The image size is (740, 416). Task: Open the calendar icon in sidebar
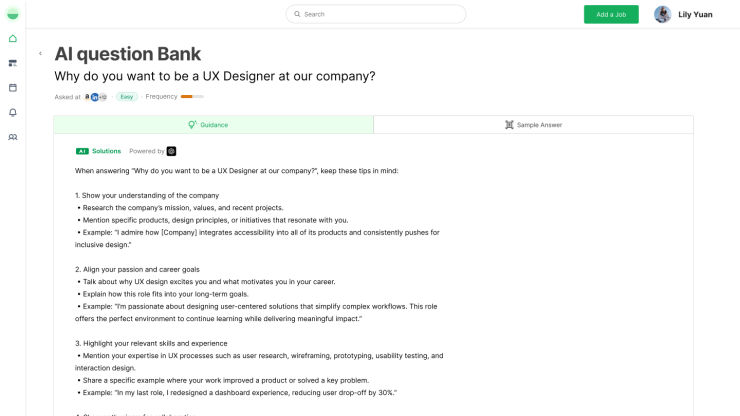(13, 88)
